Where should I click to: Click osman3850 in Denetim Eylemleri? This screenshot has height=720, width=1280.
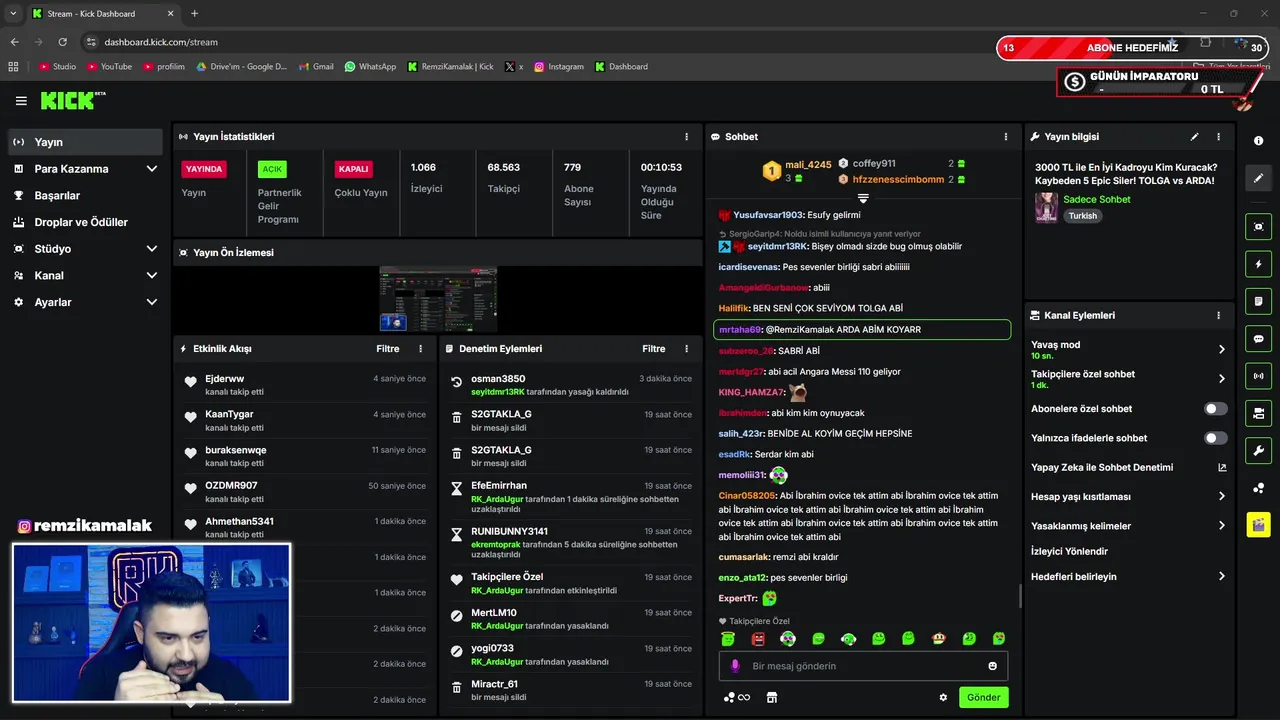click(x=498, y=379)
